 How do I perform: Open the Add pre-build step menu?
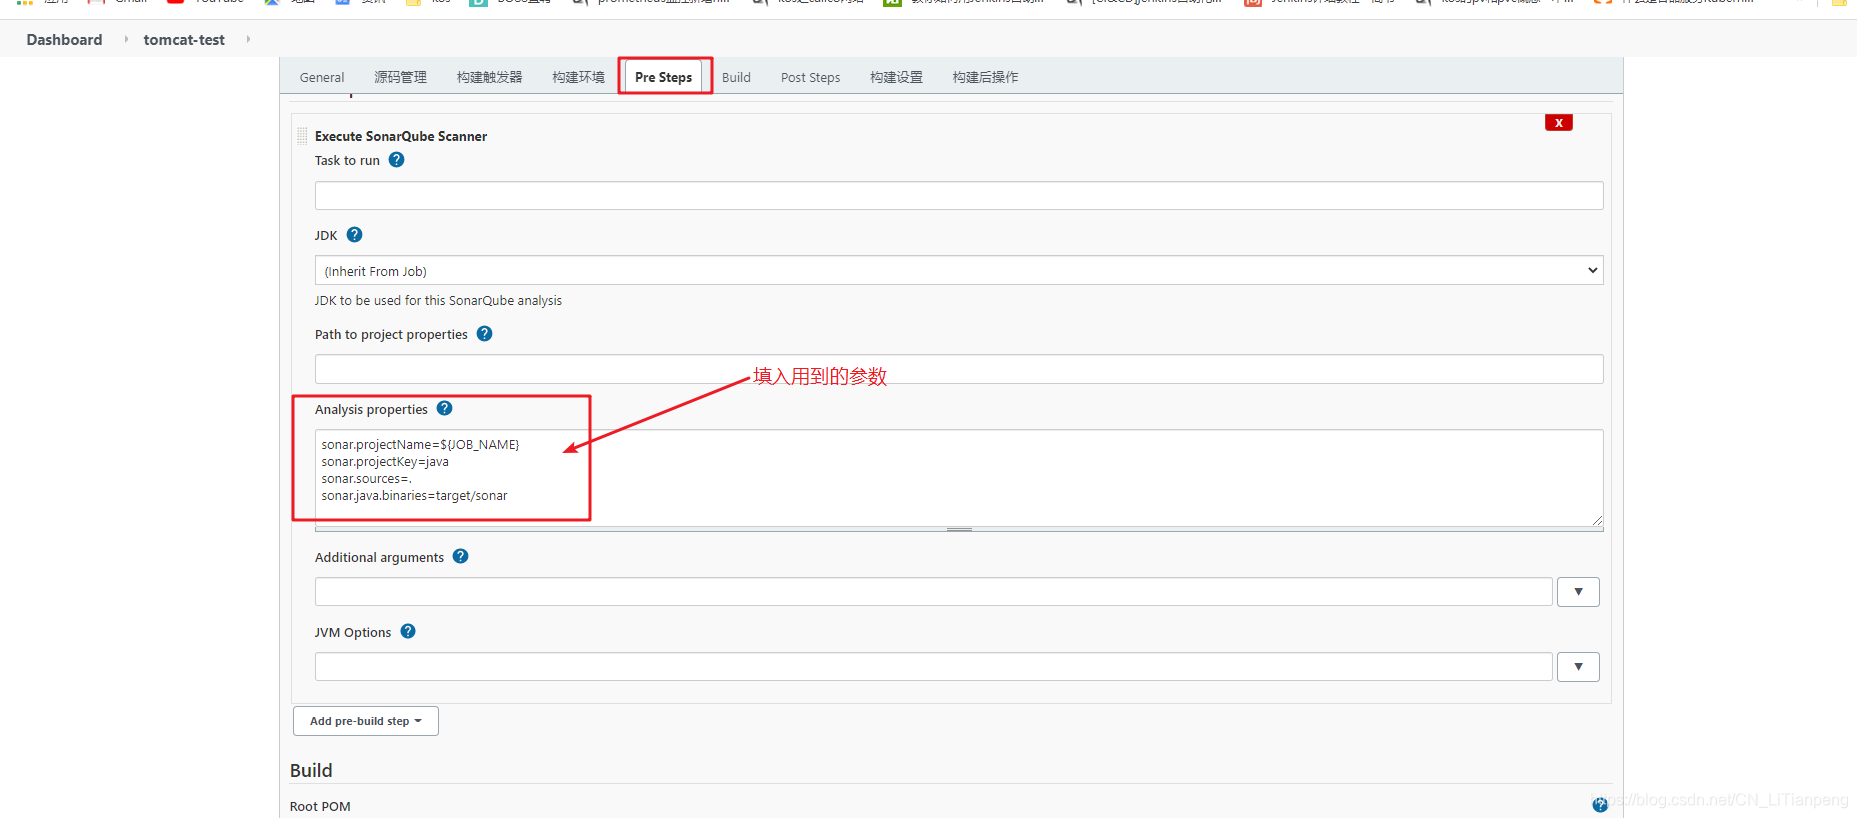pos(365,721)
